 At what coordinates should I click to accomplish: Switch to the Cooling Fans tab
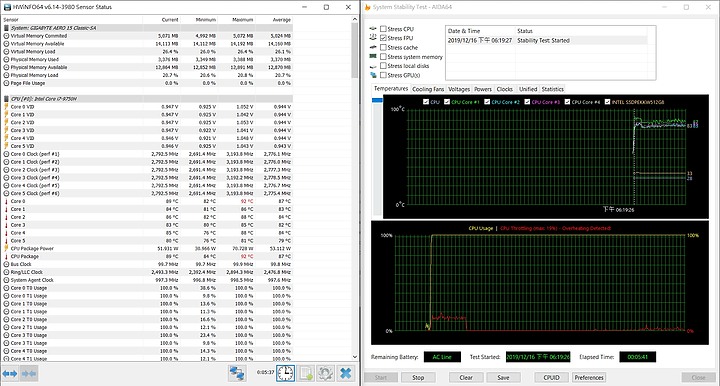pos(428,89)
